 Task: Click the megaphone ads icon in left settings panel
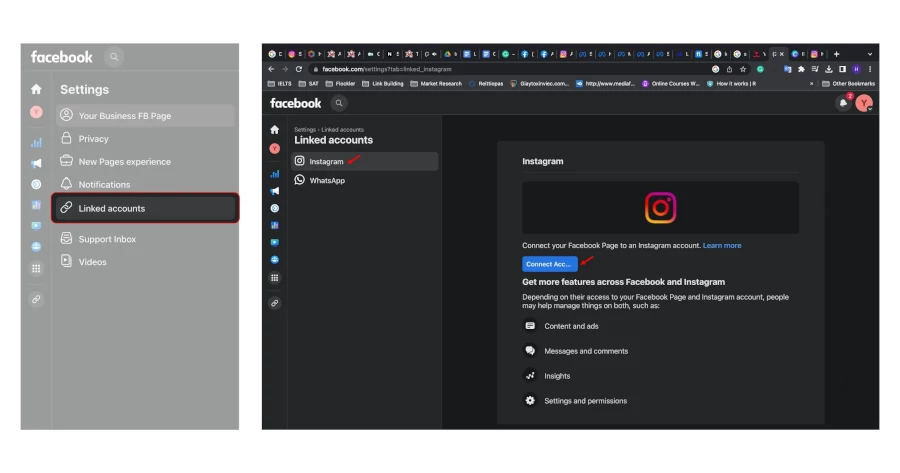point(36,164)
